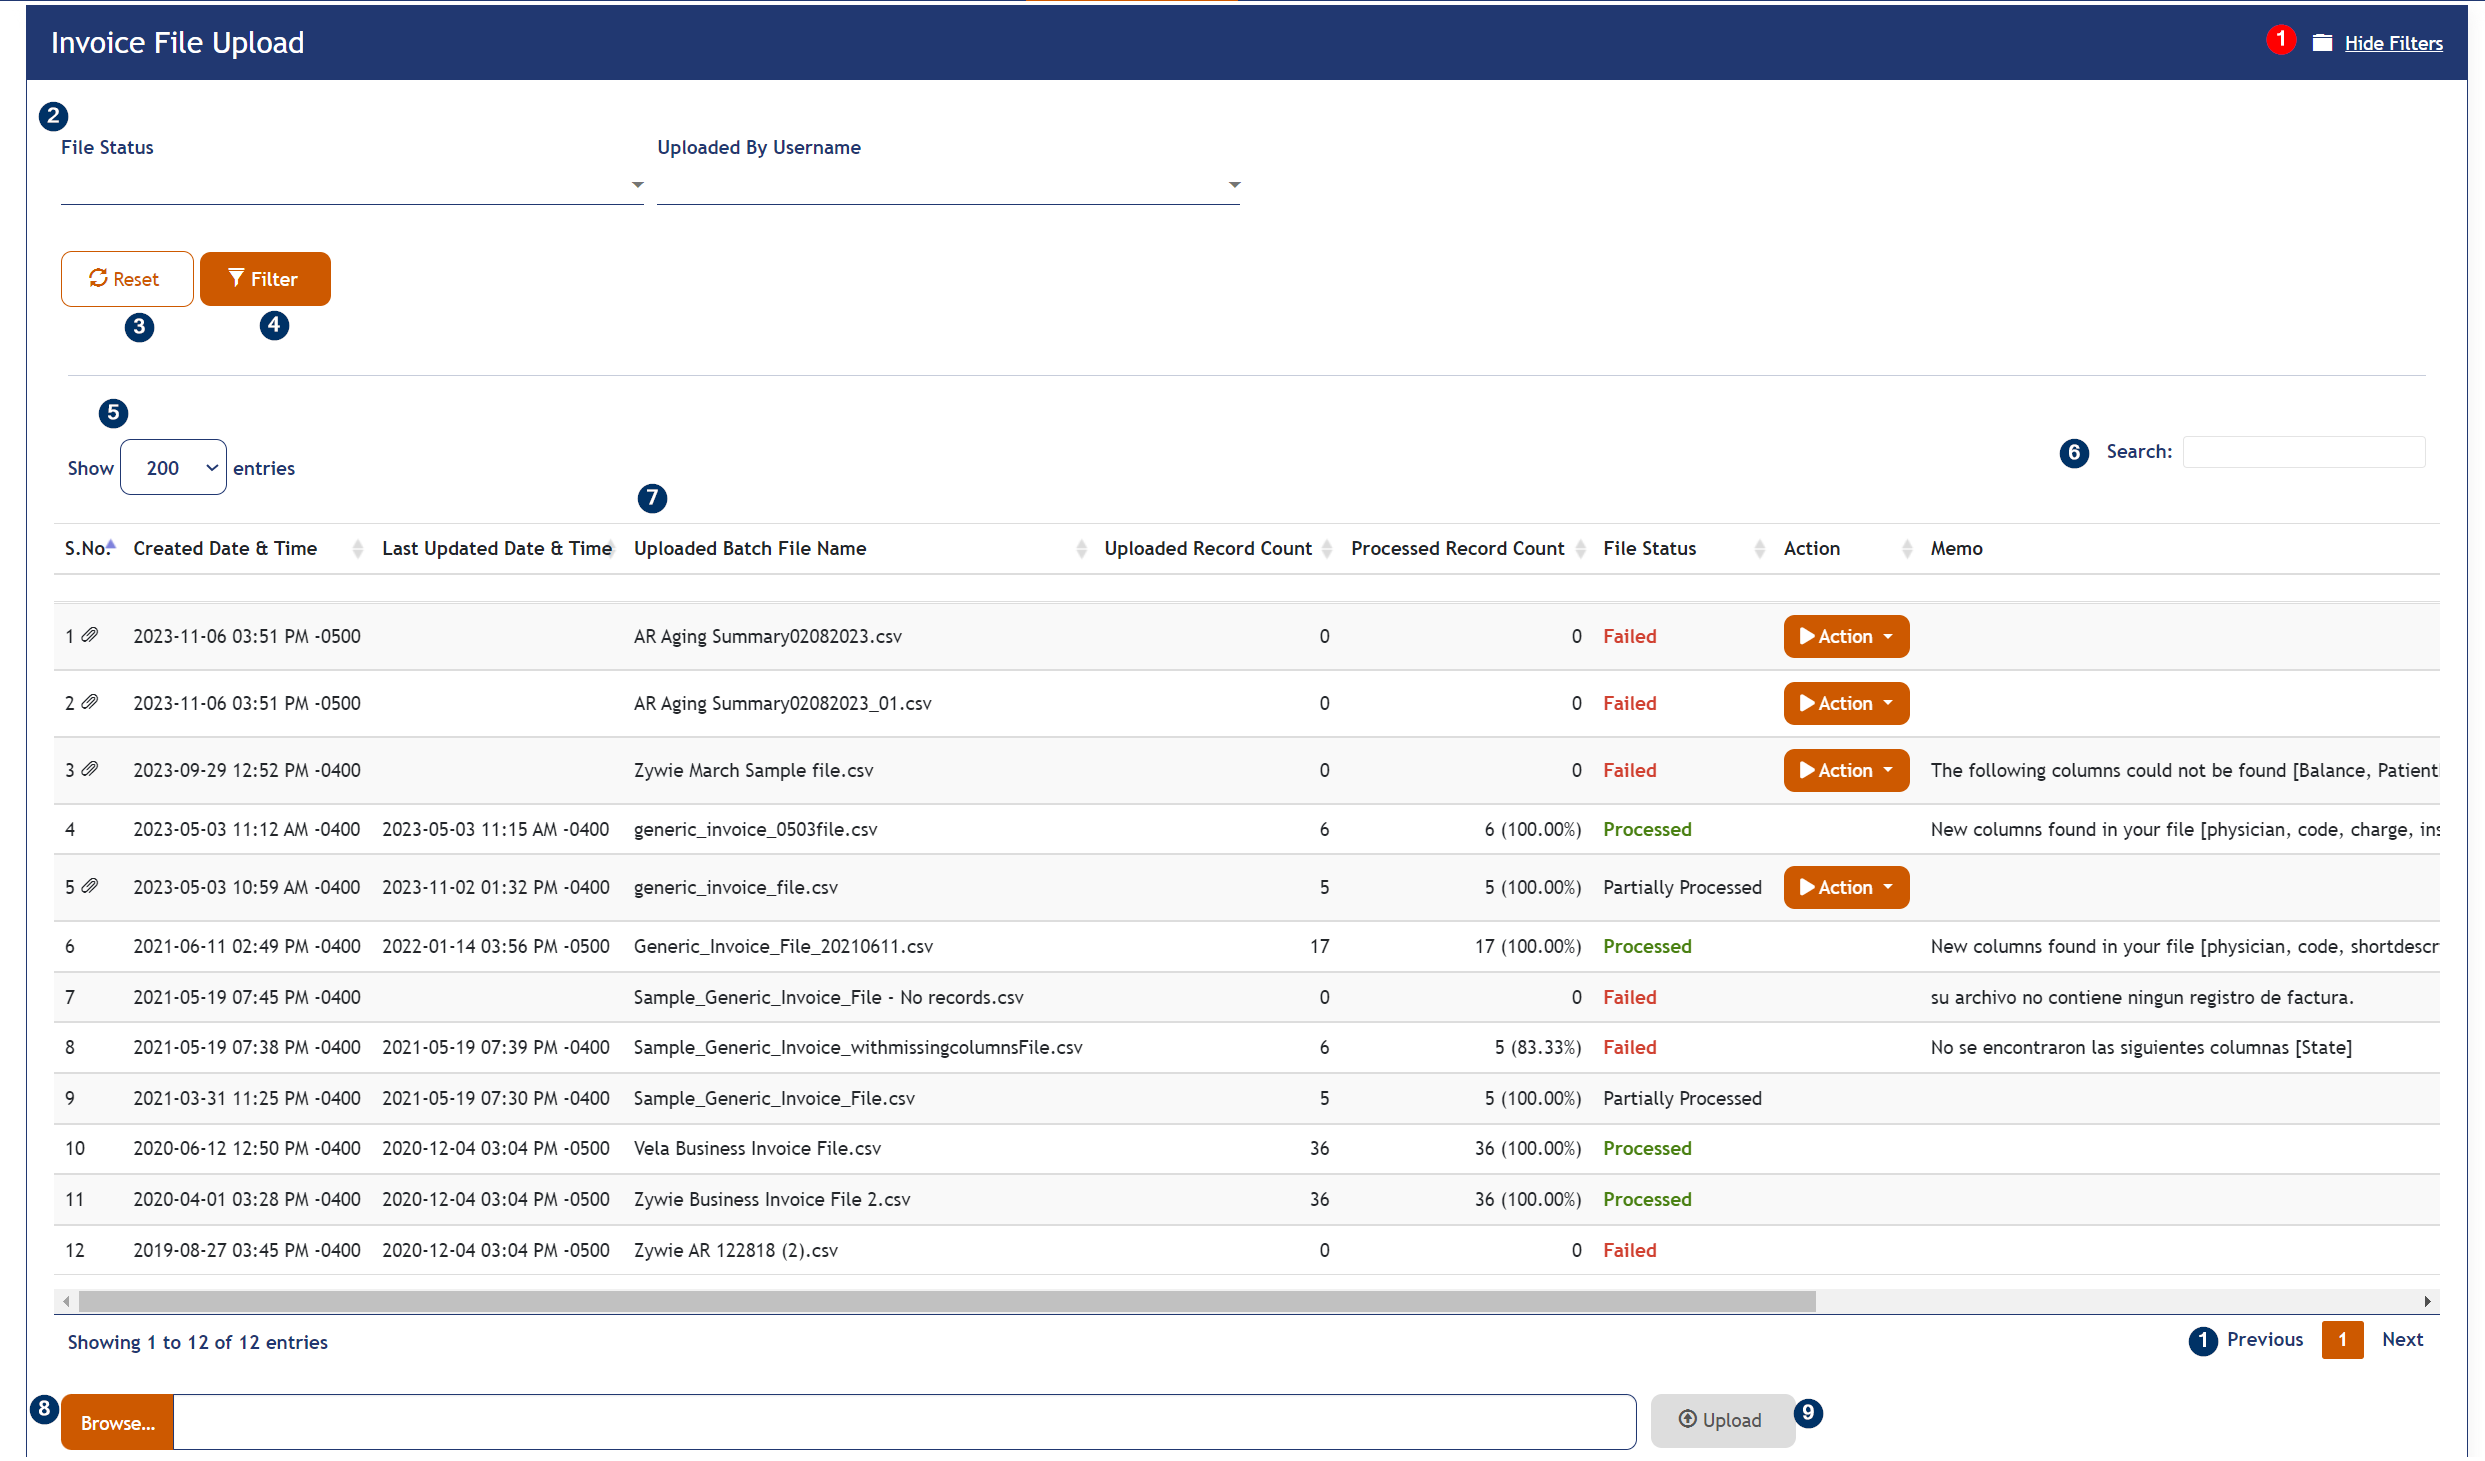Click the Filter icon button
This screenshot has width=2485, height=1461.
pos(263,278)
